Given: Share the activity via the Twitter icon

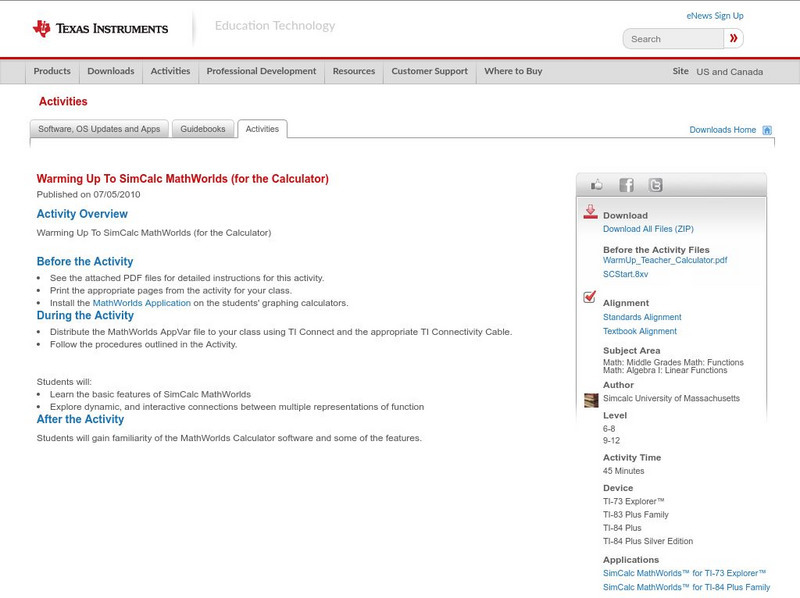Looking at the screenshot, I should 655,185.
